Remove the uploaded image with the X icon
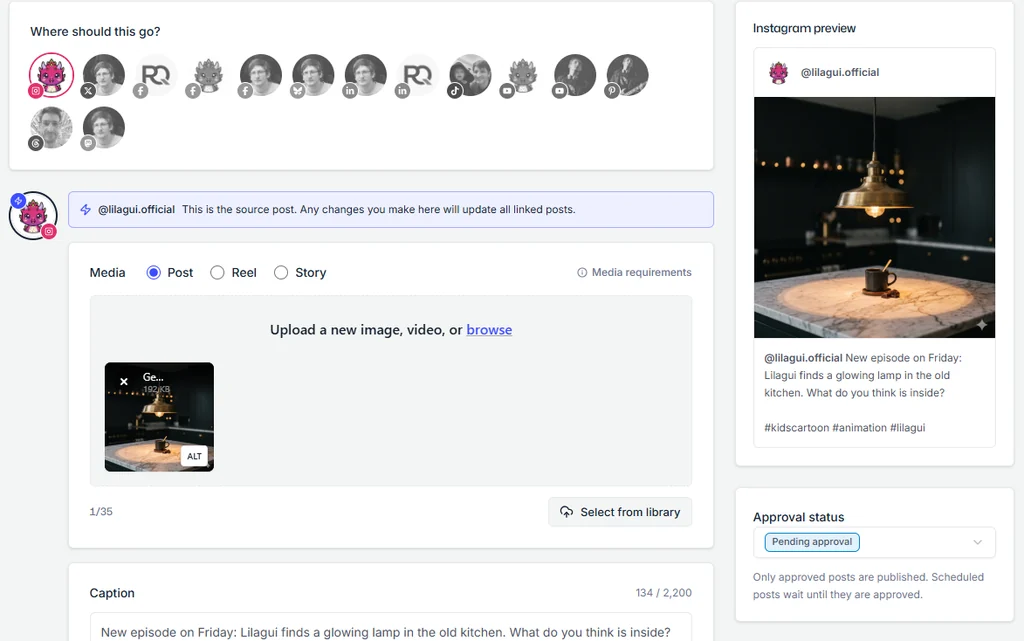The image size is (1024, 641). tap(123, 381)
